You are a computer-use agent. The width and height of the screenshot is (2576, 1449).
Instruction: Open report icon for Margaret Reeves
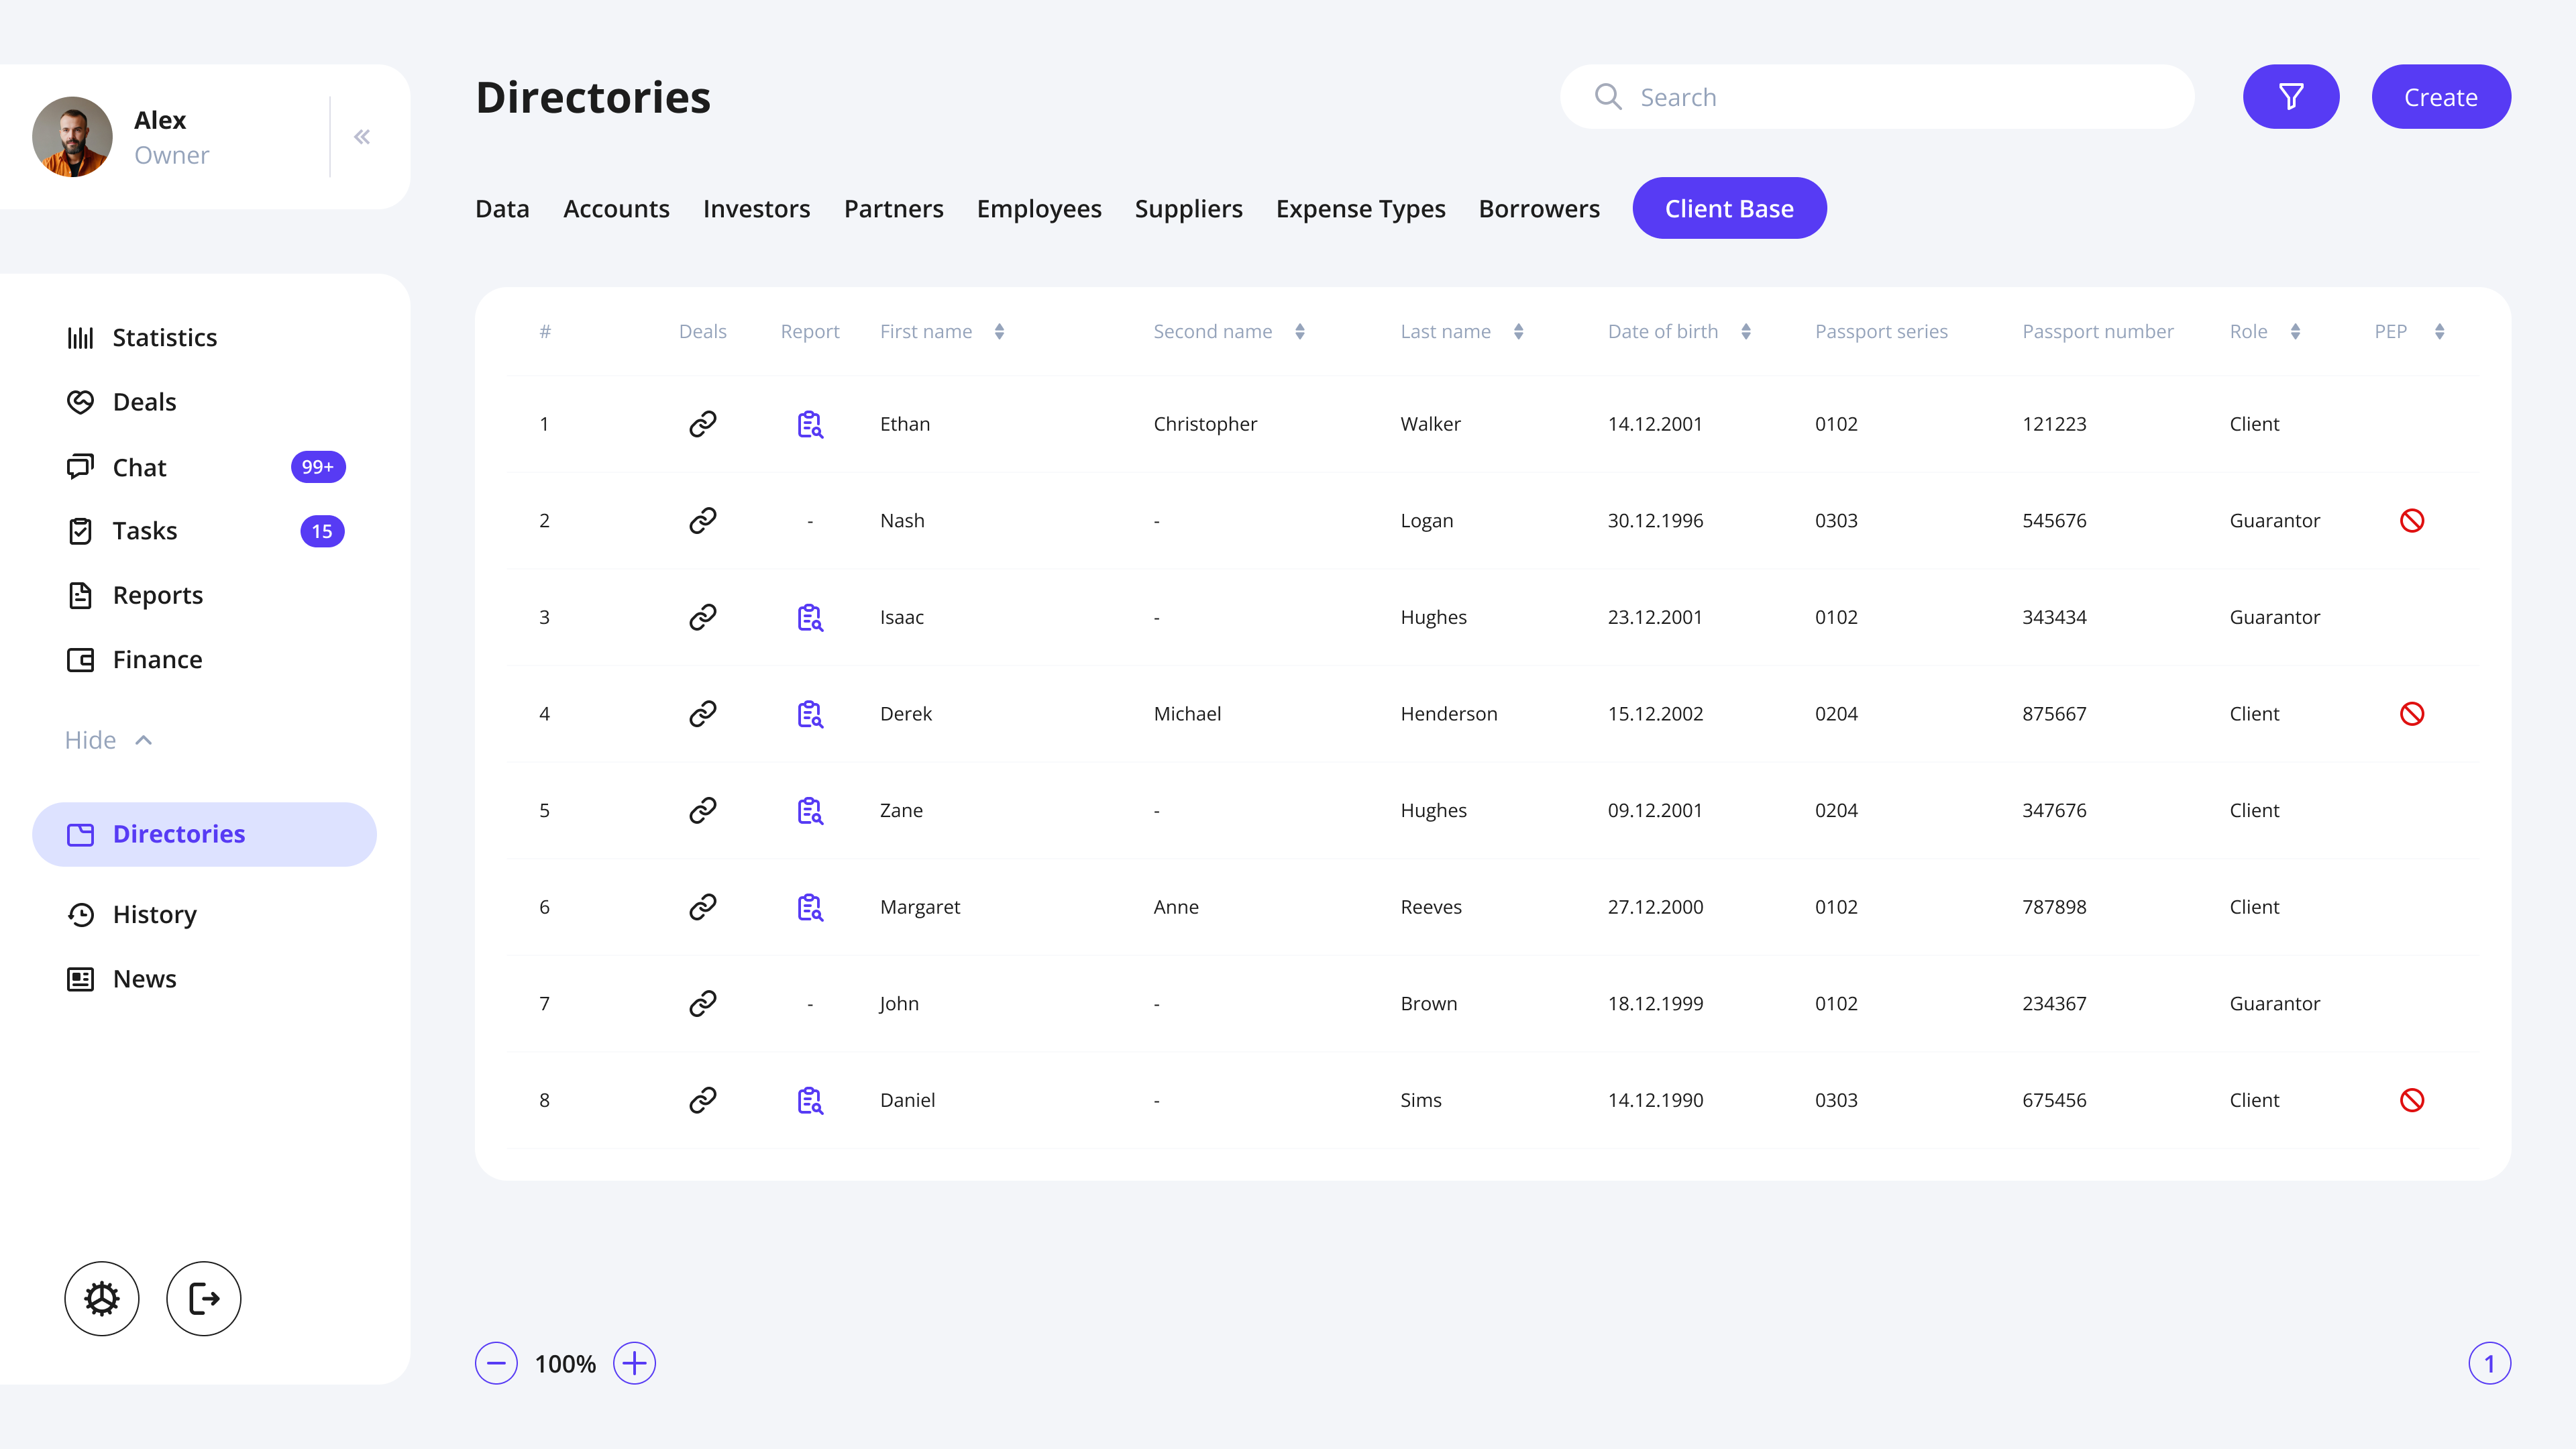(809, 907)
